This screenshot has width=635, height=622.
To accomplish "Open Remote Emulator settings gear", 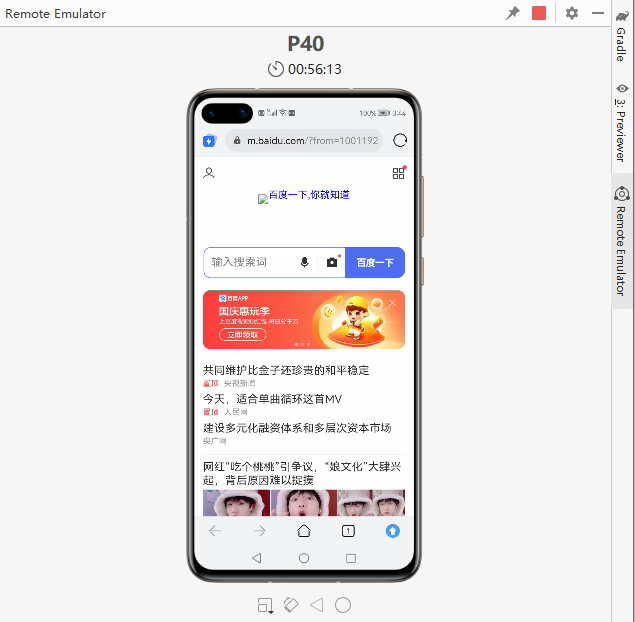I will tap(571, 13).
